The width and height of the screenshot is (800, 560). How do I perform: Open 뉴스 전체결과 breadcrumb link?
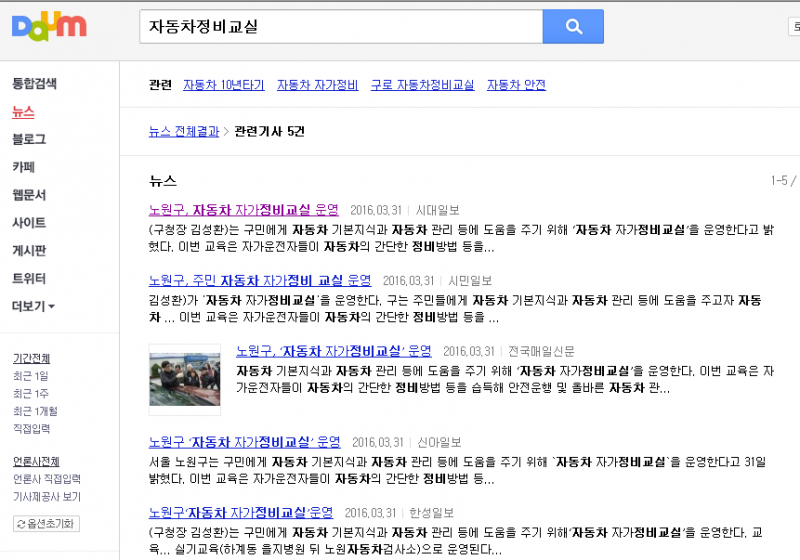(183, 131)
